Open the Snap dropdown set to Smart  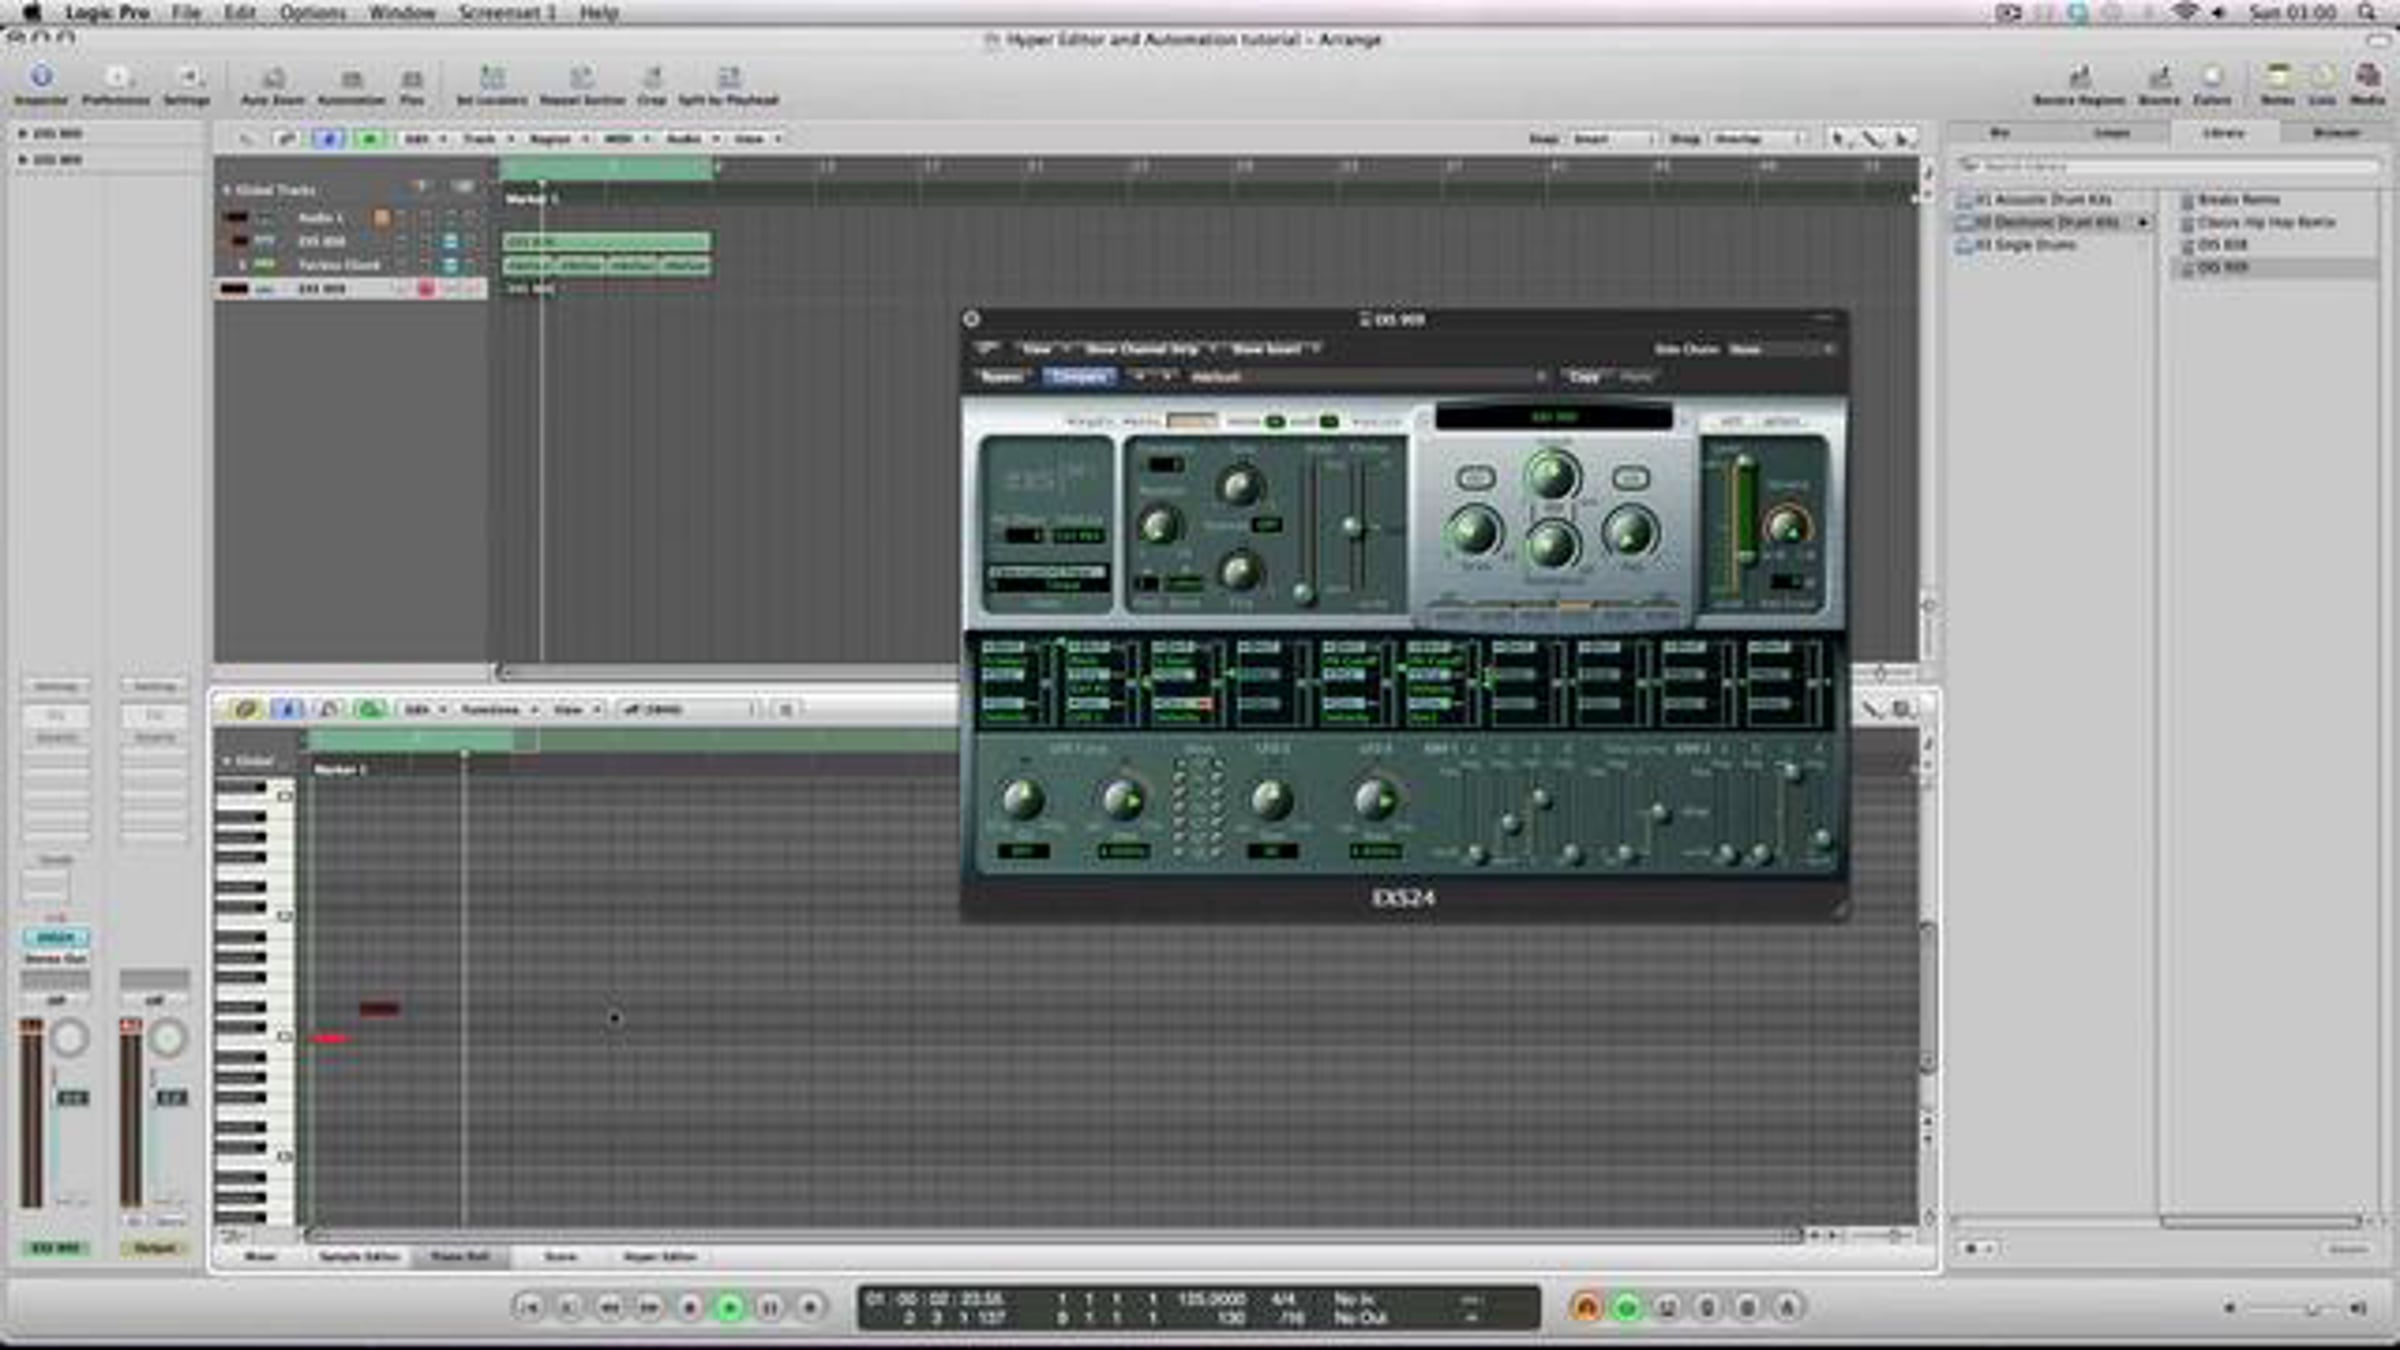1614,139
